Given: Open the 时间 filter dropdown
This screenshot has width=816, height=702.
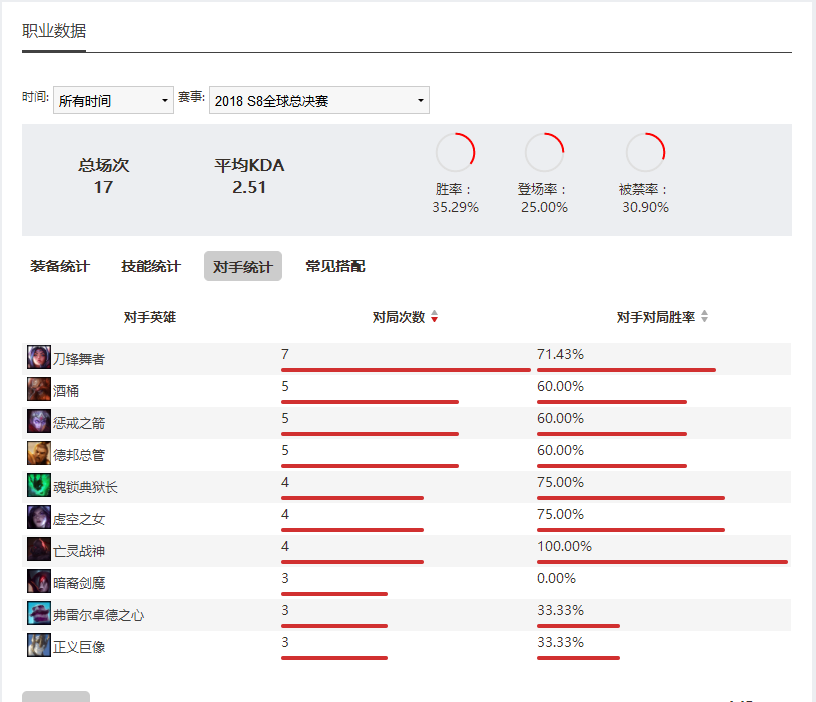Looking at the screenshot, I should [112, 100].
